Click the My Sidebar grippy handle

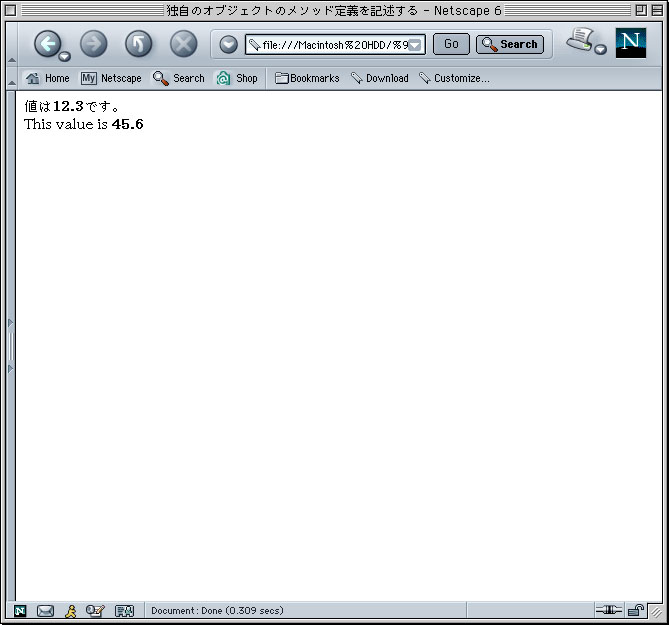(x=11, y=346)
